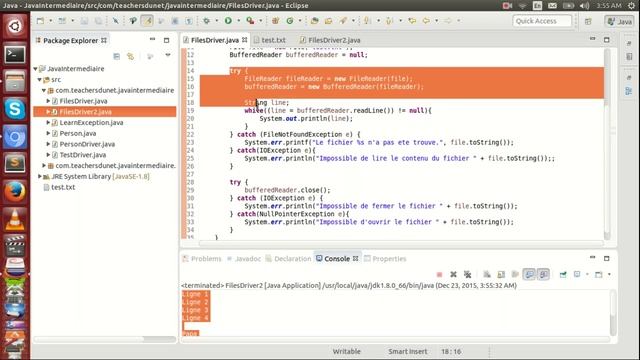Click the Open Task folder icon
Screen dimensions: 640x360
click(328, 21)
